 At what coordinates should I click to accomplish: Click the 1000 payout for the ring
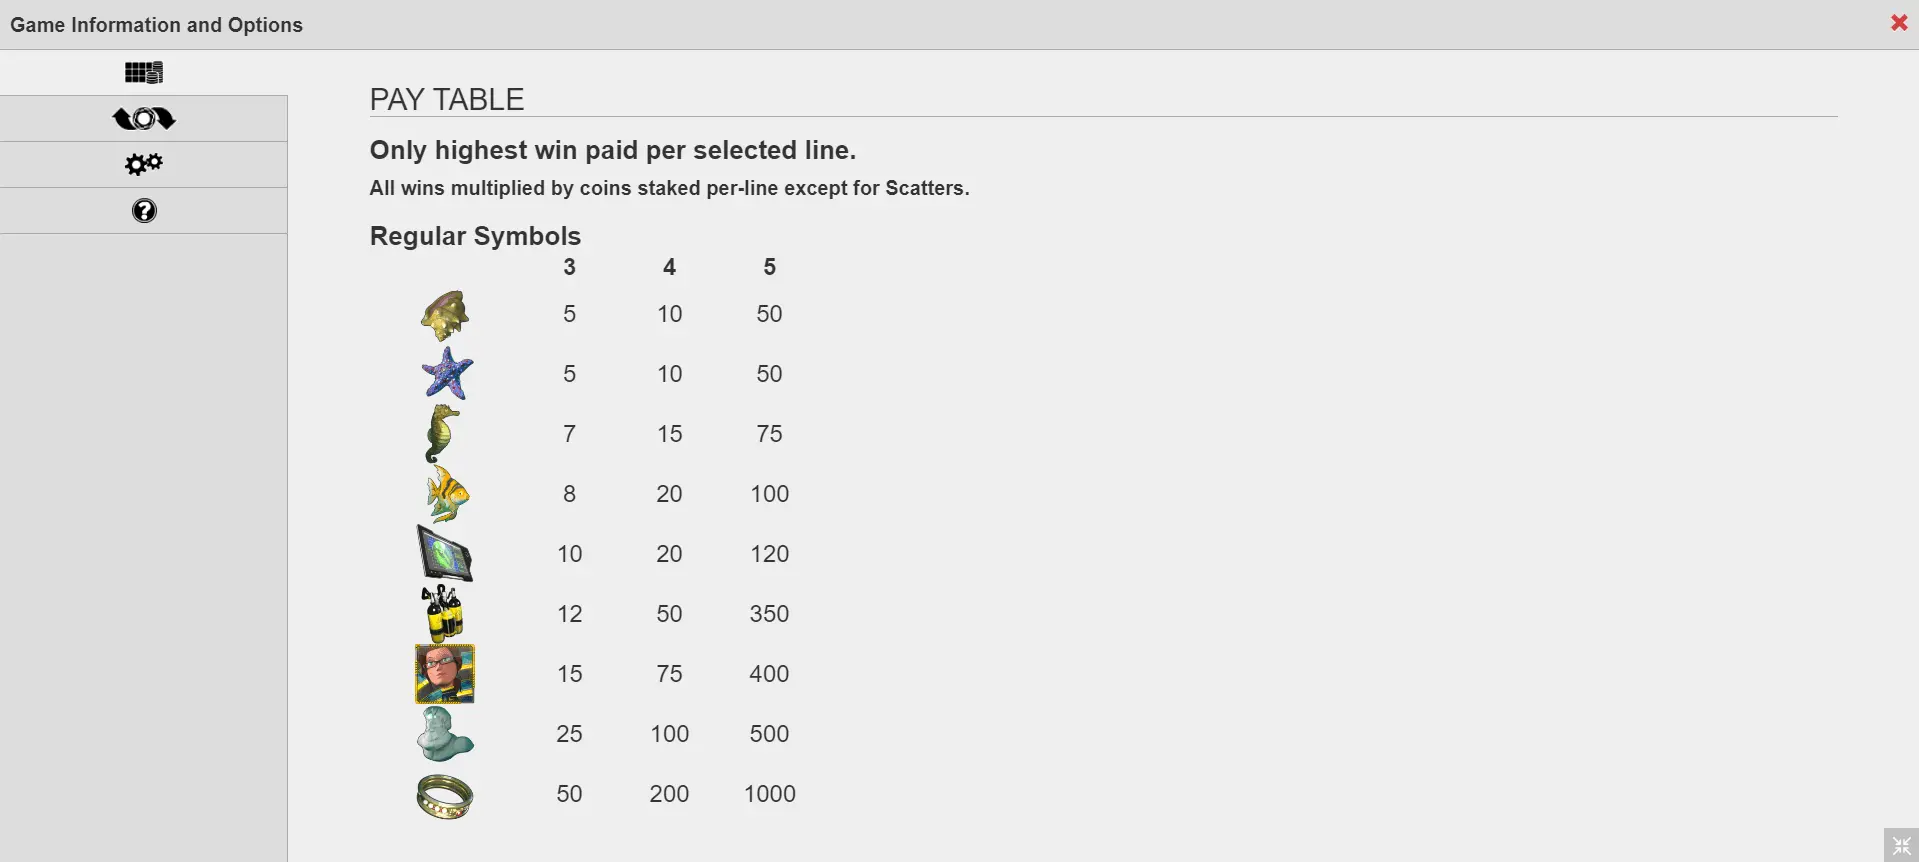[770, 794]
